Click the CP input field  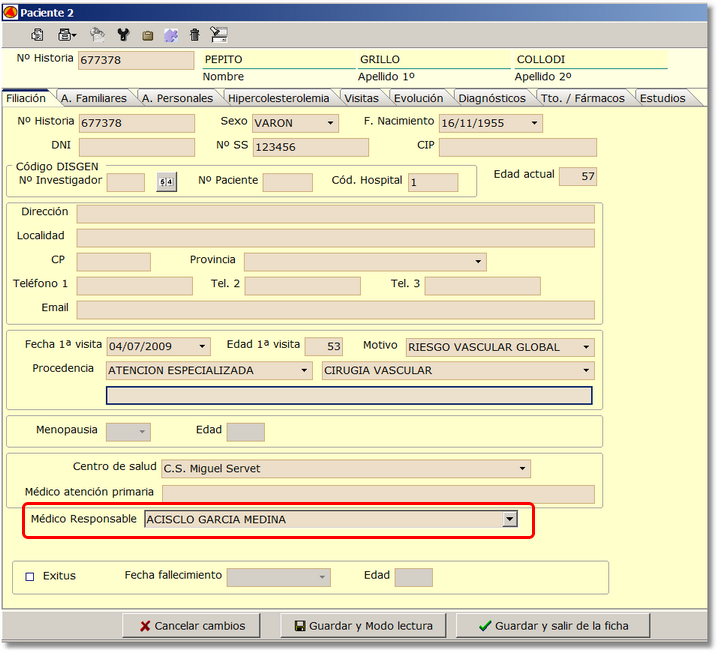(x=114, y=262)
